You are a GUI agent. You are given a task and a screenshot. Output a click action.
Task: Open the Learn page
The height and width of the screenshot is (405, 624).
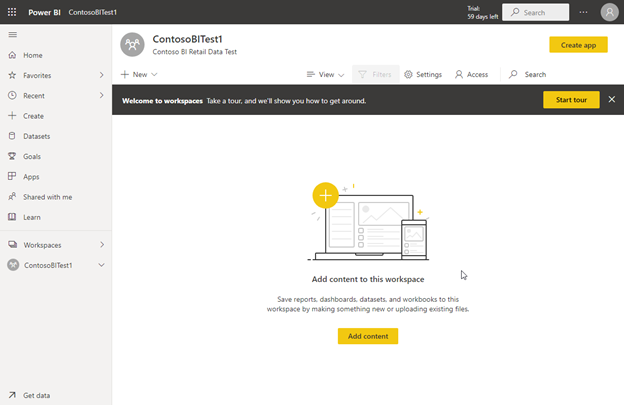click(31, 217)
